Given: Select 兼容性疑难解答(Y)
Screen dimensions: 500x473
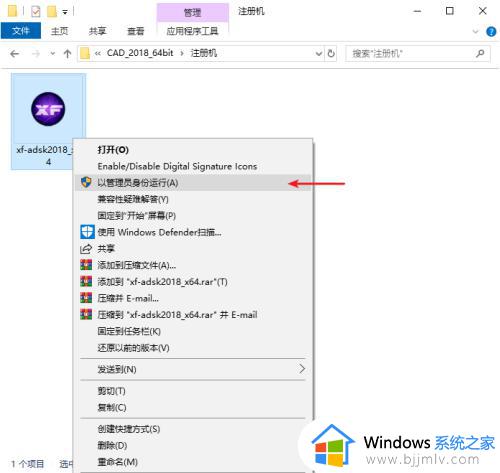Looking at the screenshot, I should [193, 199].
